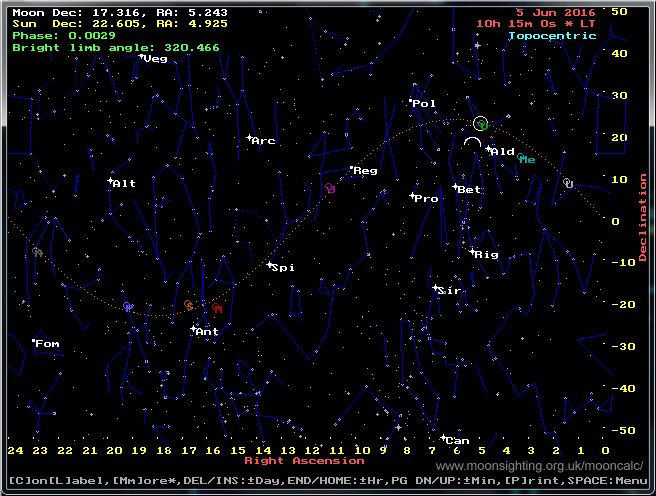
Task: Click the magenta Jupiter marker near Regulus
Action: click(x=331, y=188)
